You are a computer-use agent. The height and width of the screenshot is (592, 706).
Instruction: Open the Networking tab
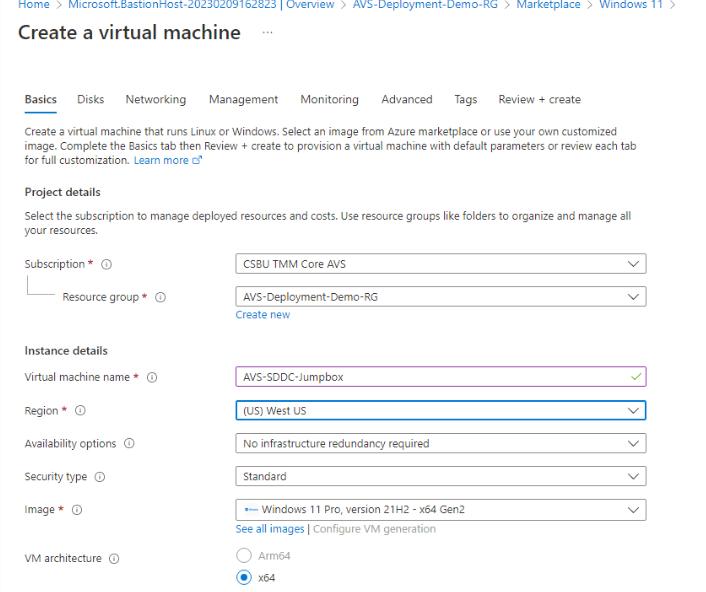pyautogui.click(x=155, y=100)
